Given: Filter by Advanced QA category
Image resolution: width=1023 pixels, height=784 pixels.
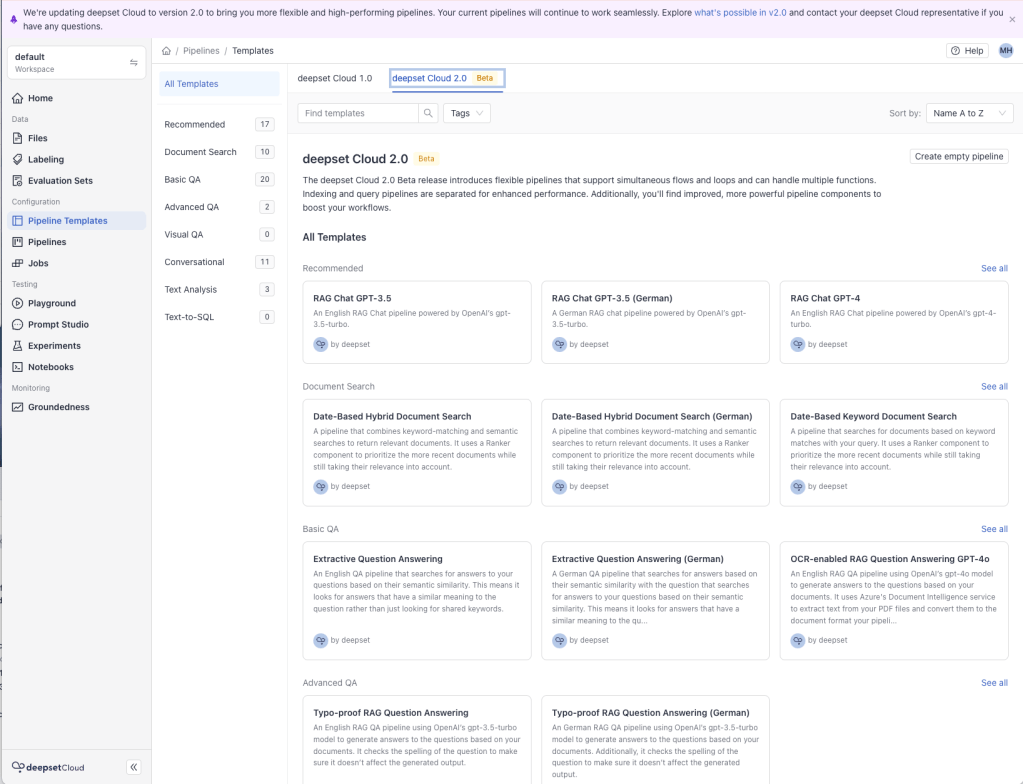Looking at the screenshot, I should pos(219,207).
